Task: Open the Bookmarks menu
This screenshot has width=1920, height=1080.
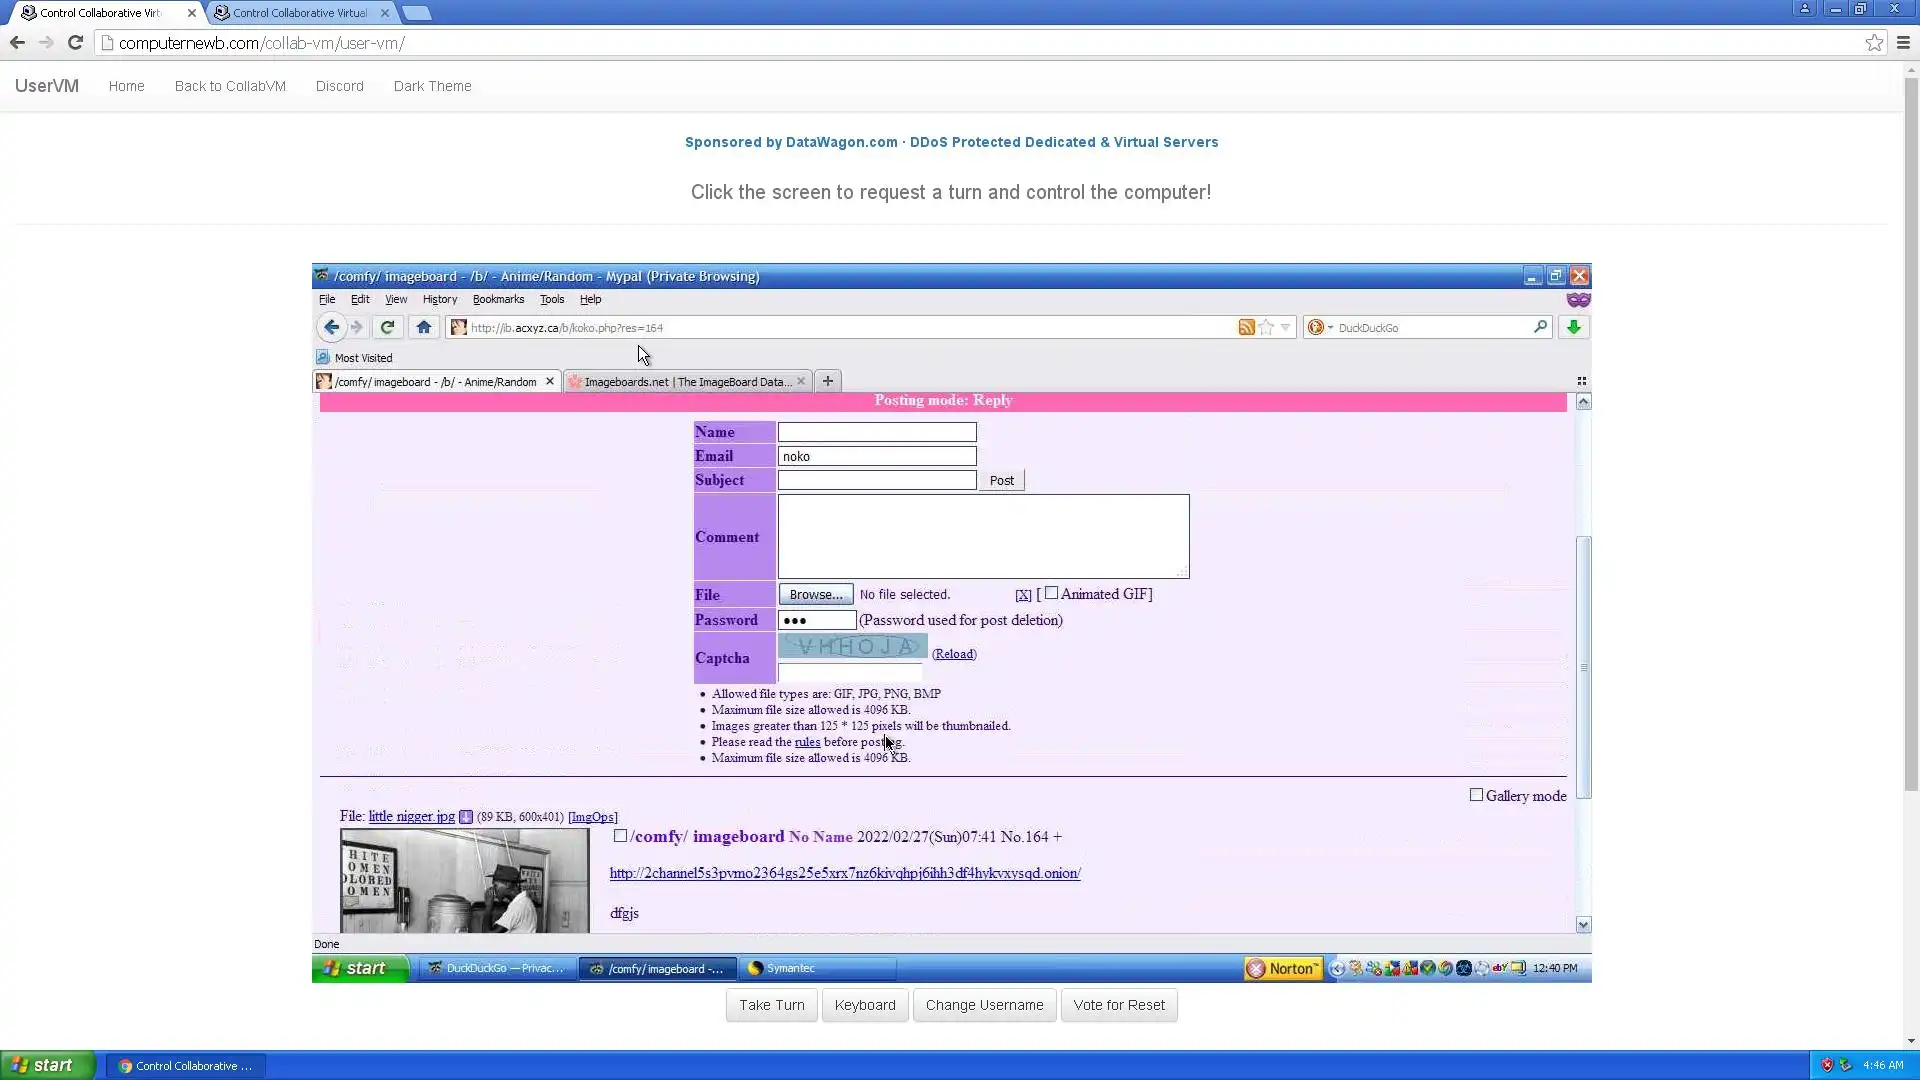Action: coord(498,299)
